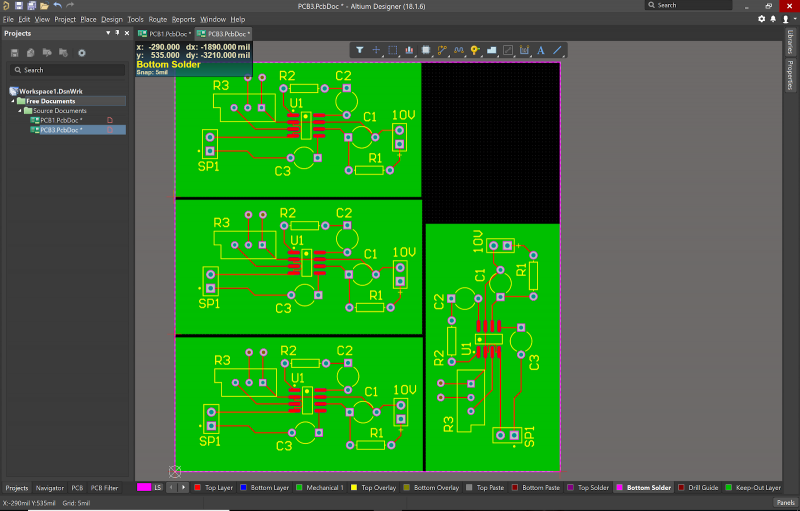
Task: Open the Tools menu
Action: [135, 19]
